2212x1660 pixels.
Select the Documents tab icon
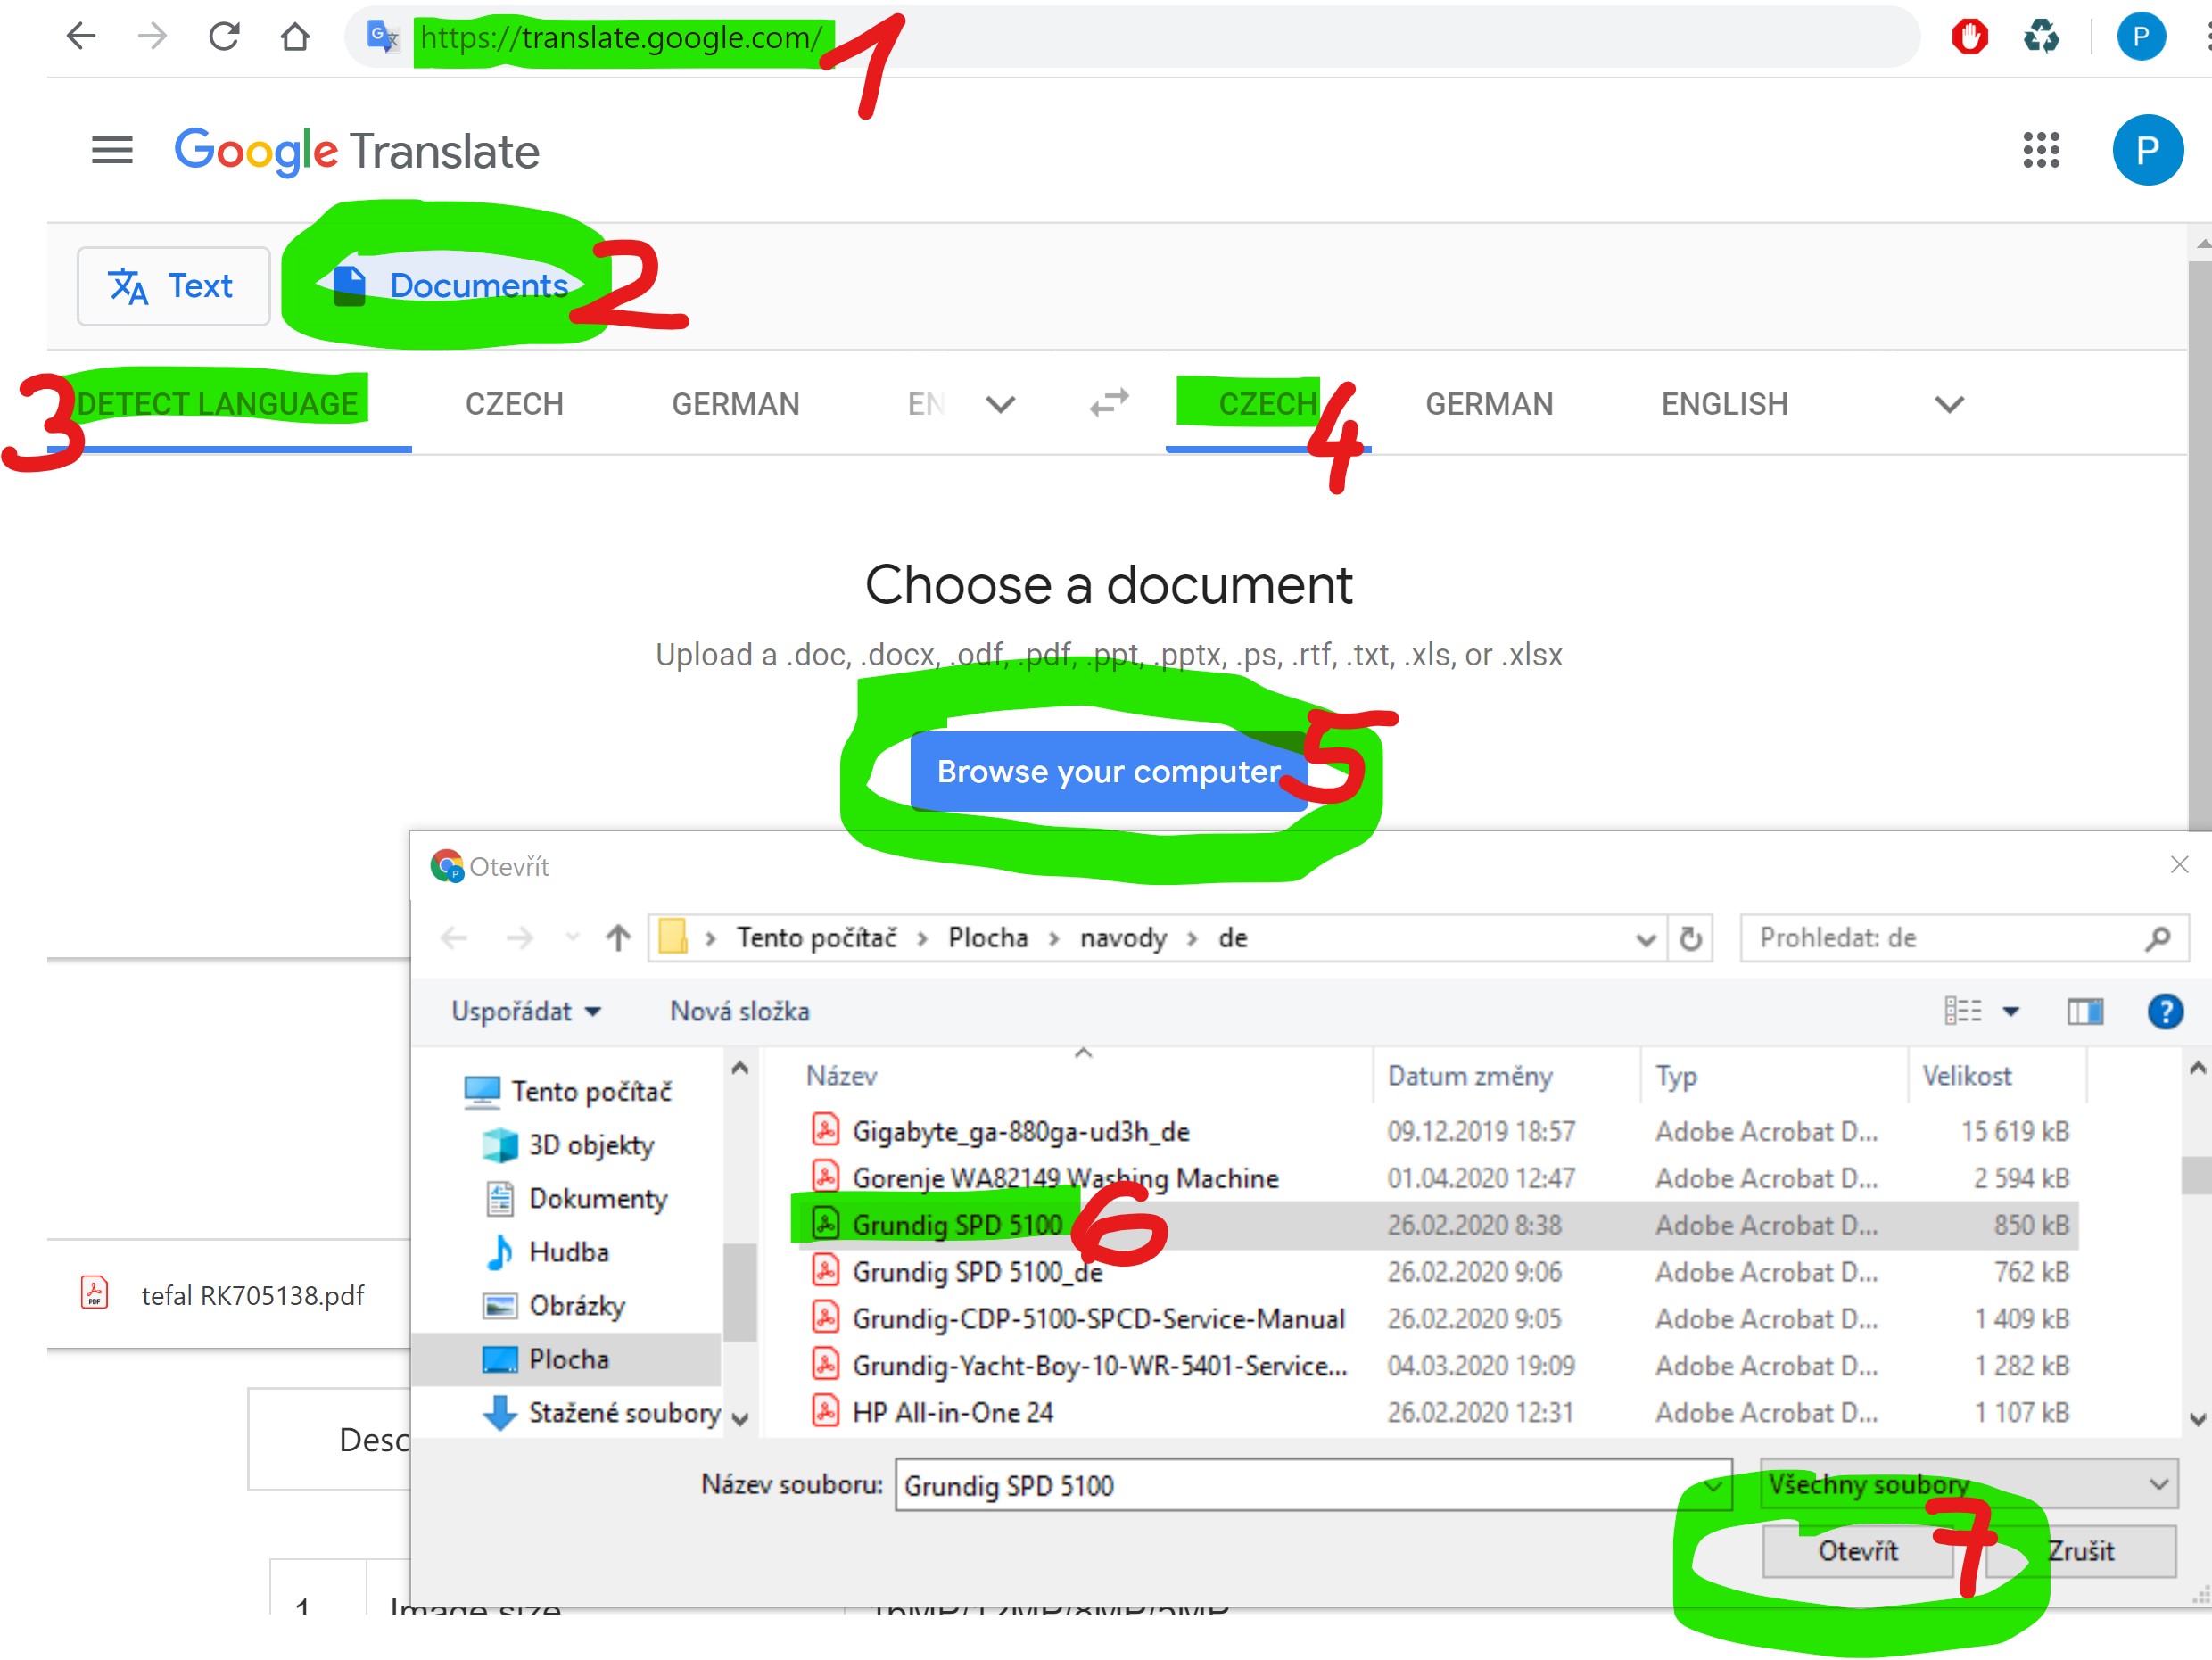click(345, 286)
